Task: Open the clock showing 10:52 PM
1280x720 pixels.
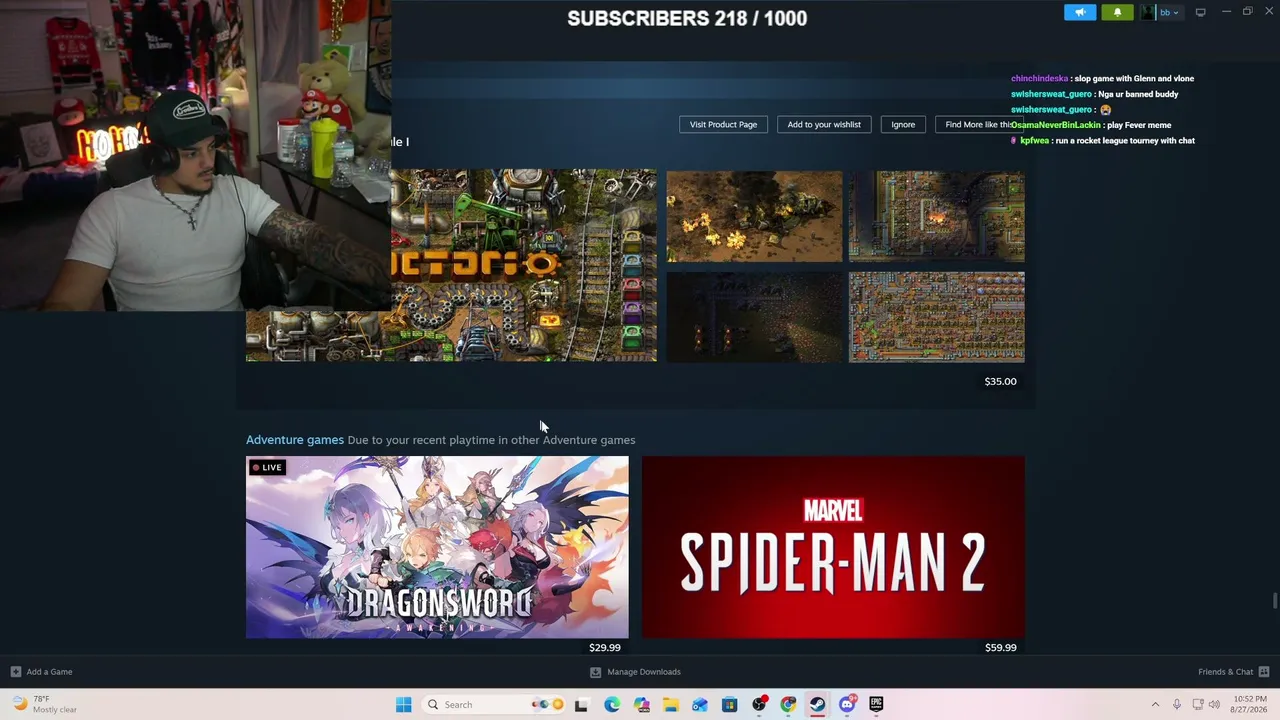Action: click(1249, 705)
